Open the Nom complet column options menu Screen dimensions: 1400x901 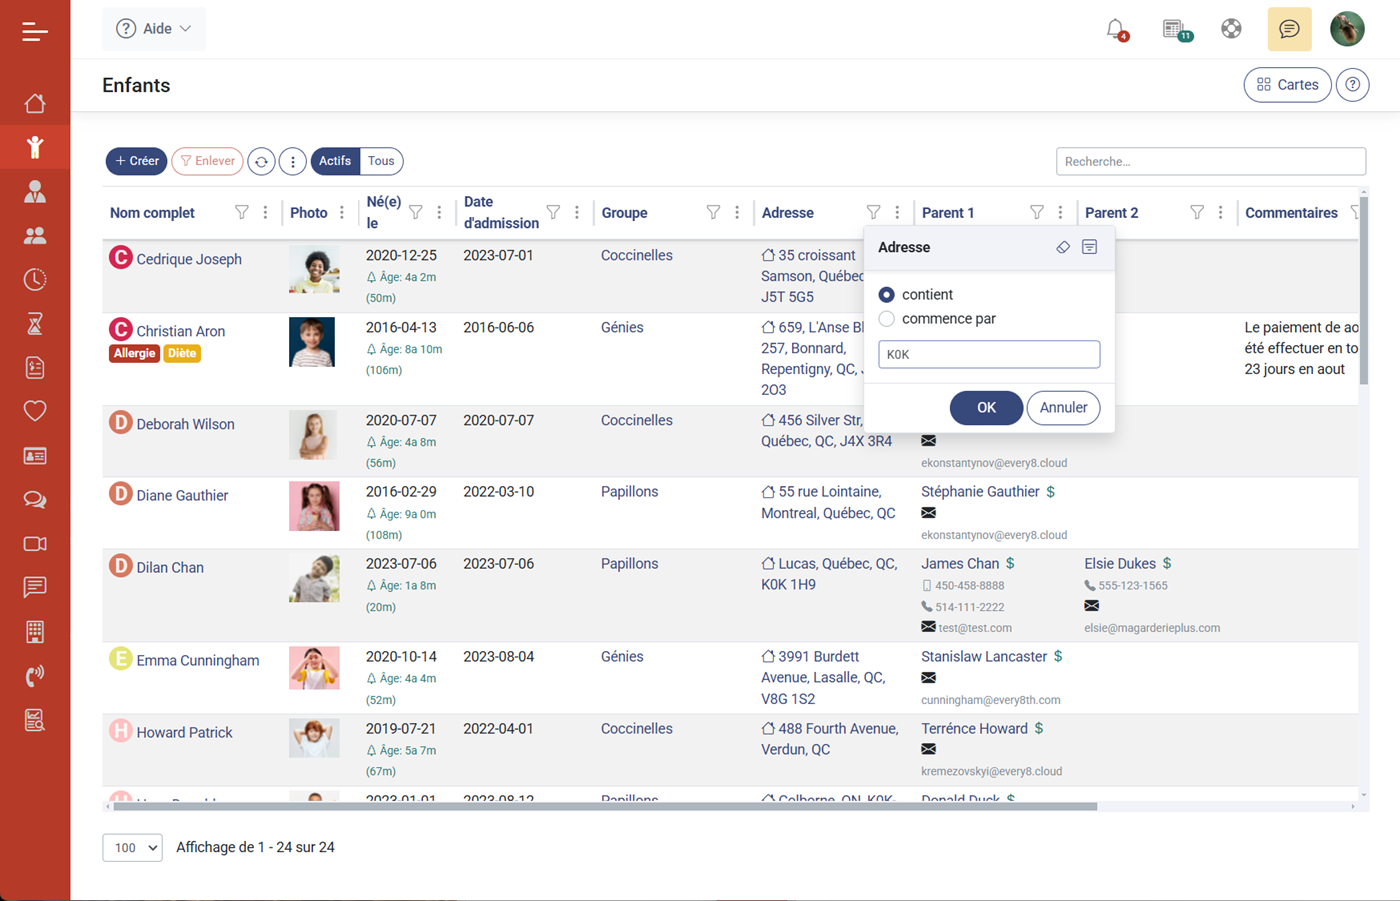264,212
